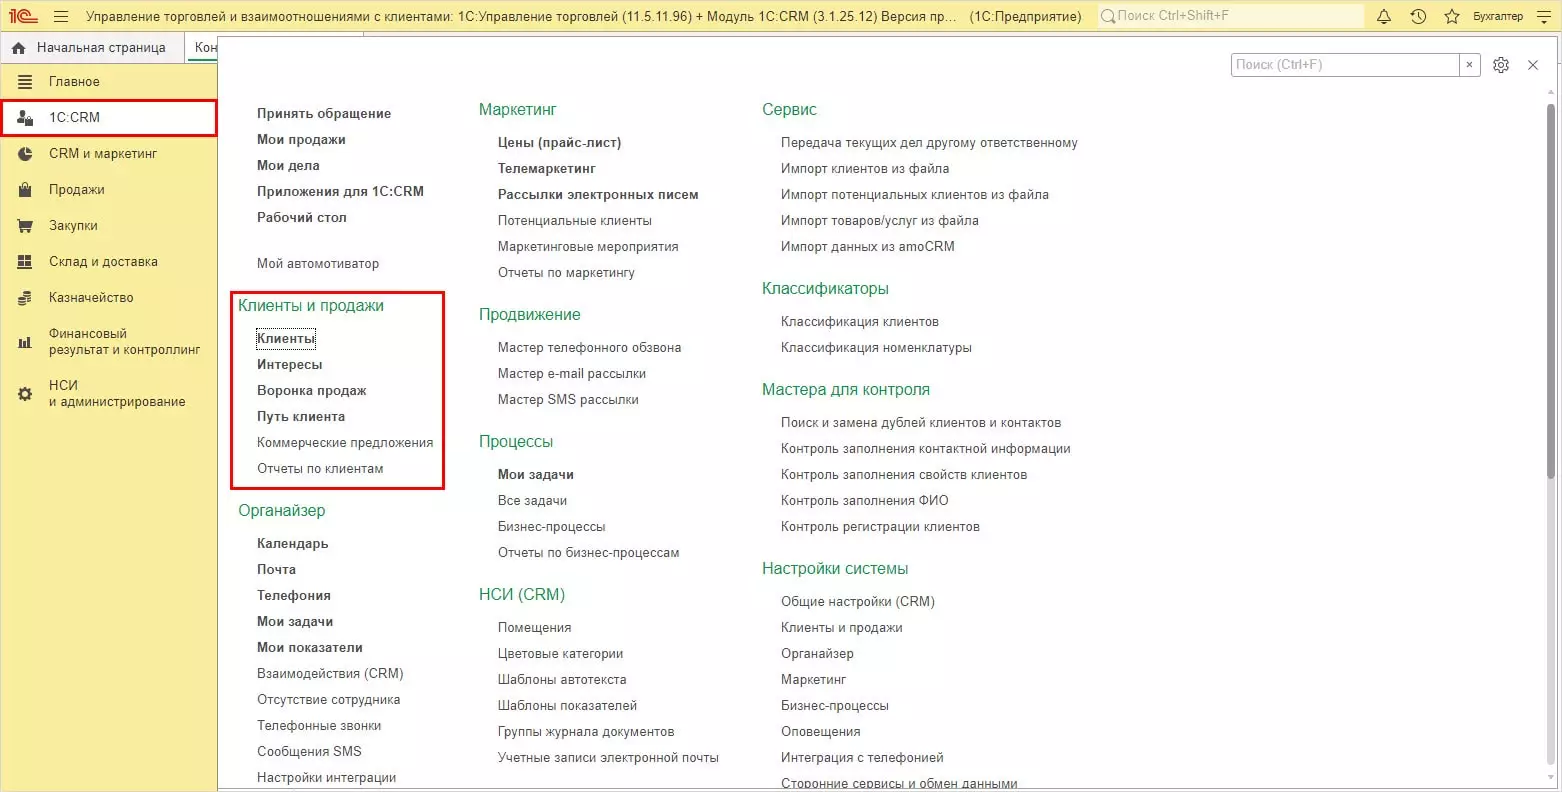The height and width of the screenshot is (792, 1562).
Task: Open Мои продажи
Action: 301,140
